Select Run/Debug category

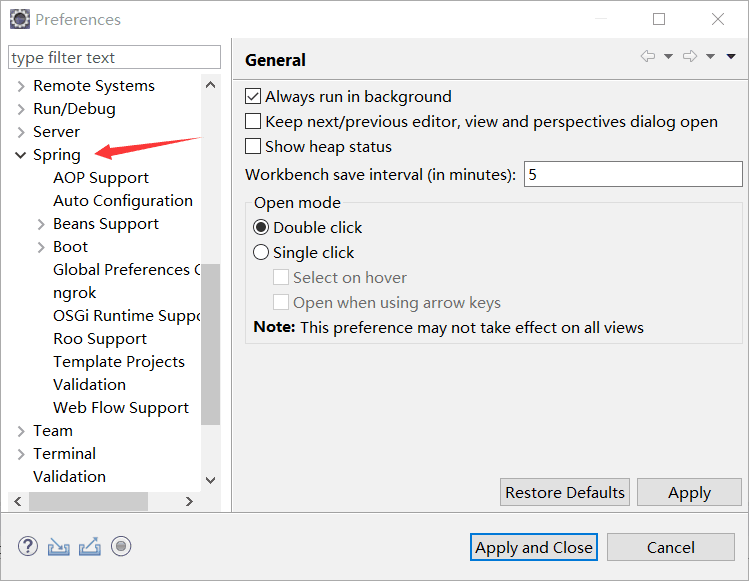74,109
